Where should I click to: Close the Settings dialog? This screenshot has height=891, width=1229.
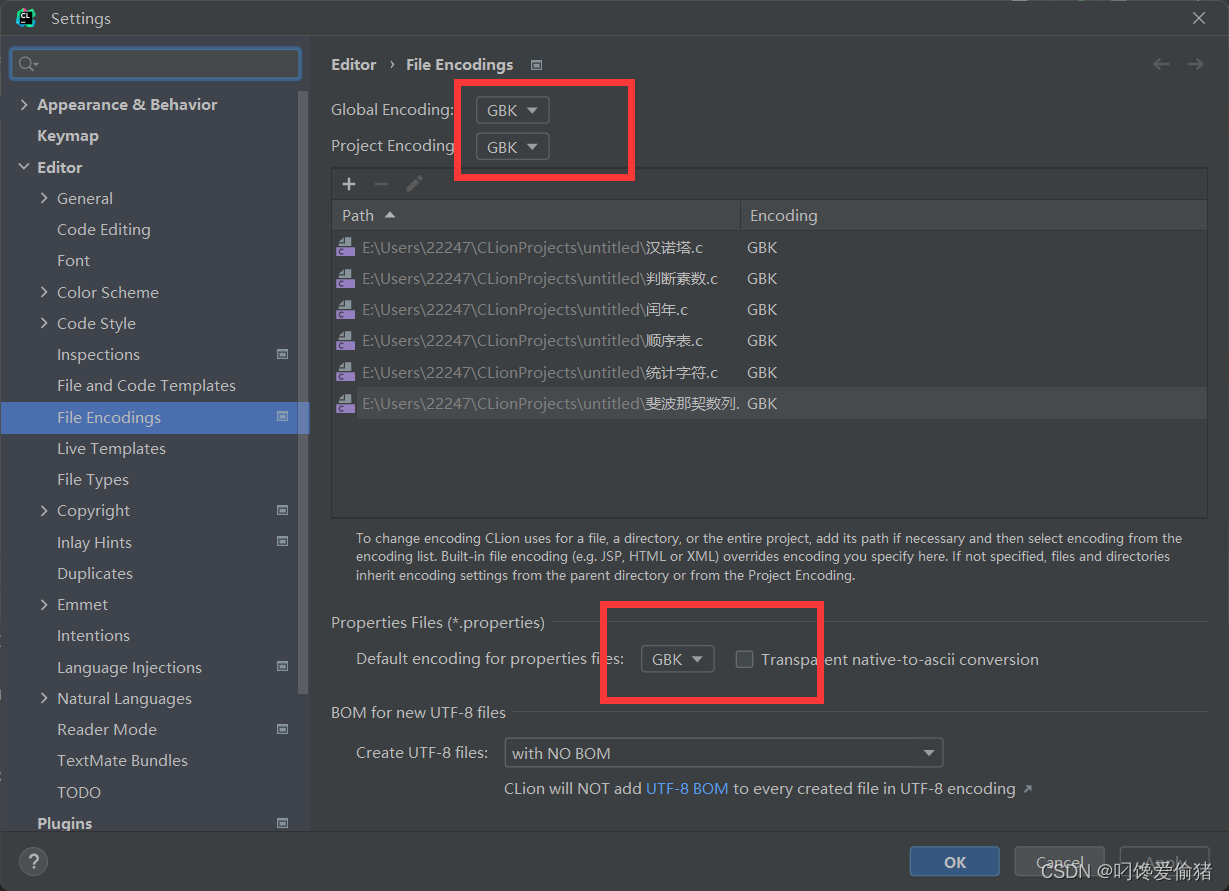coord(1199,18)
